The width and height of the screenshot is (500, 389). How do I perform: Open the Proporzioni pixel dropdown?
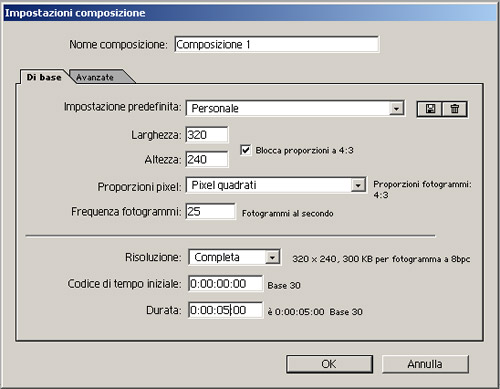[x=276, y=185]
